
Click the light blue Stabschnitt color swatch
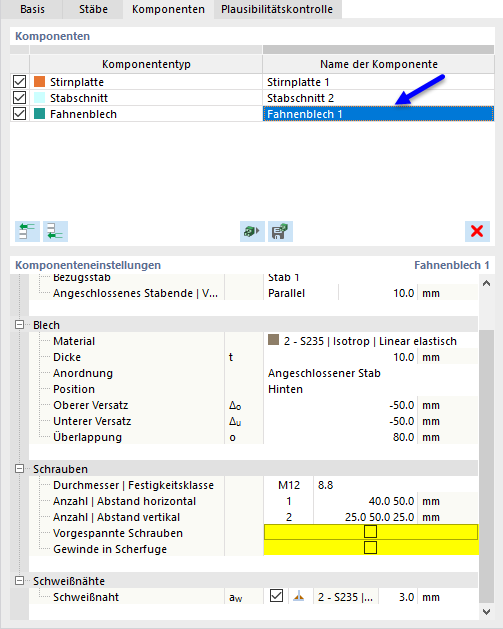pyautogui.click(x=39, y=98)
